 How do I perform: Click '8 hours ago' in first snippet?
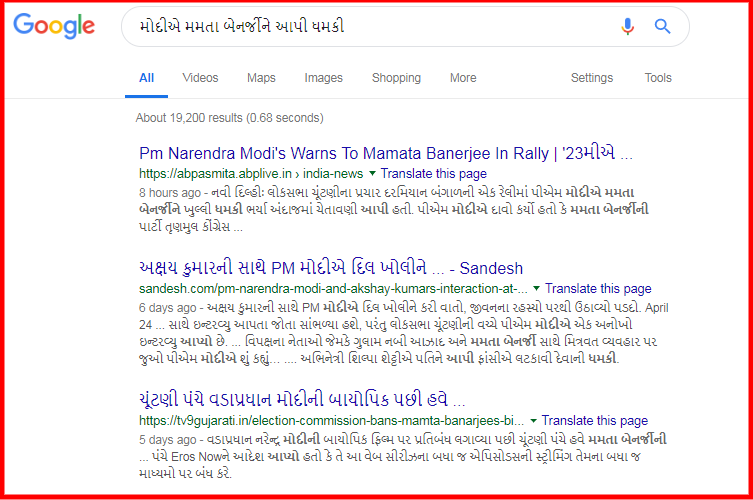[x=170, y=193]
